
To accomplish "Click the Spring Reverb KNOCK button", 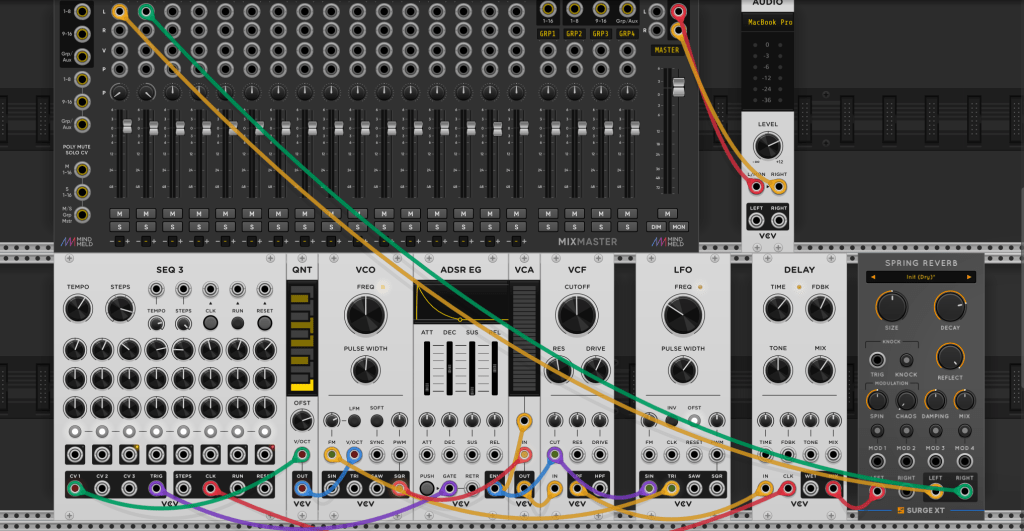I will [907, 361].
